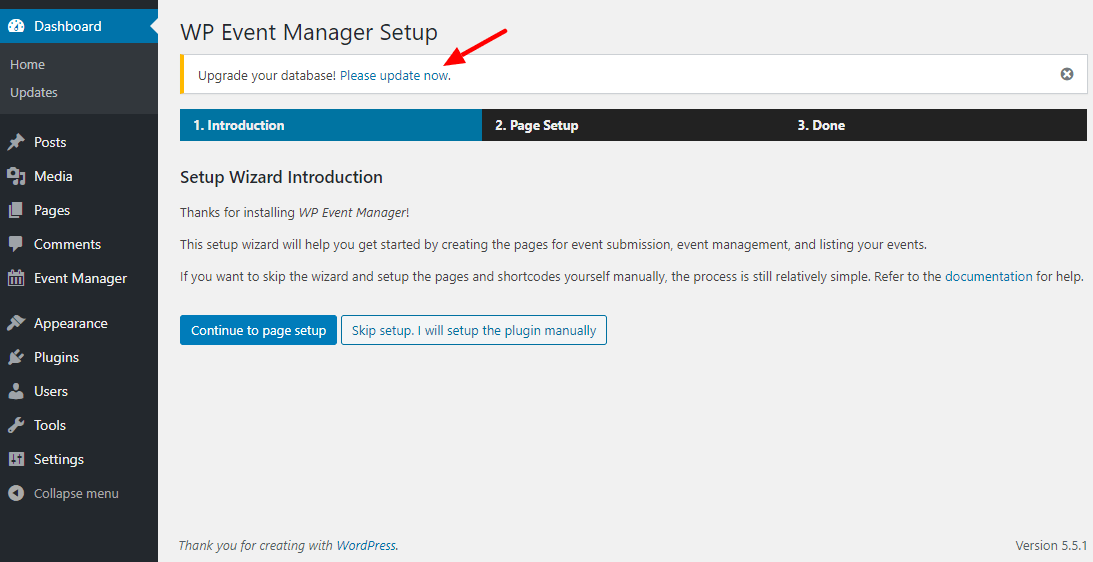The height and width of the screenshot is (562, 1093).
Task: Select the Tools wrench icon
Action: coord(16,425)
